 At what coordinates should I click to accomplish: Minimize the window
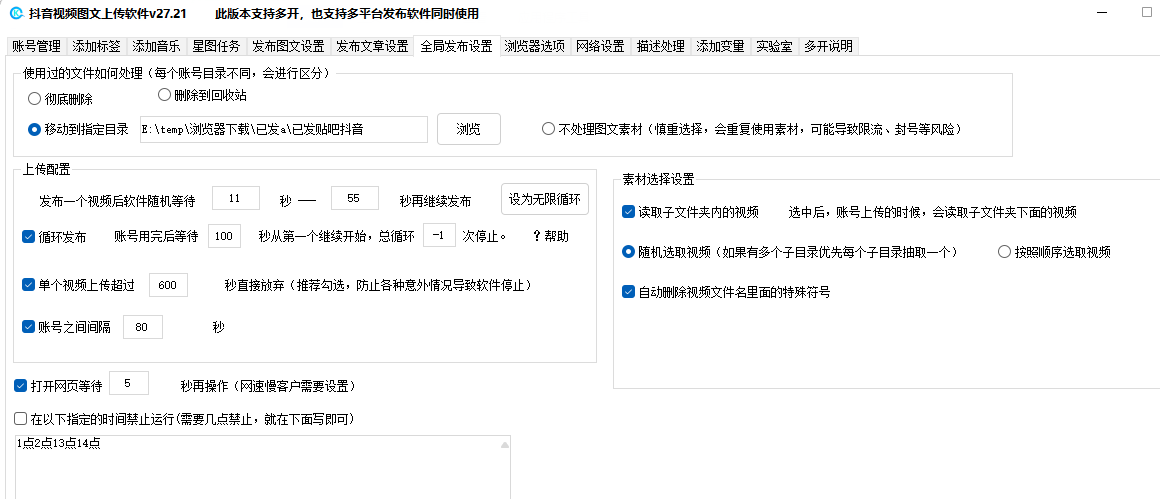point(1102,14)
